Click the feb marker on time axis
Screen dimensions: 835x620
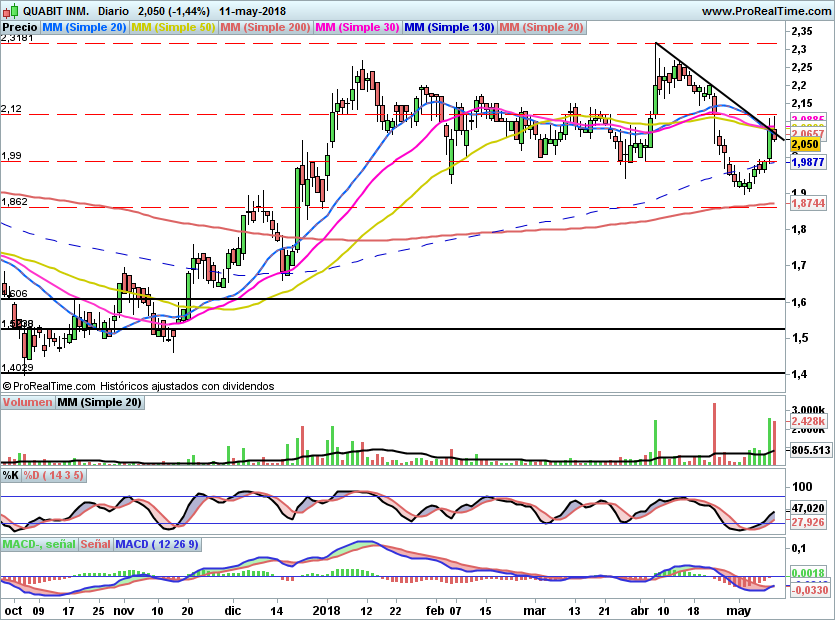pos(435,610)
